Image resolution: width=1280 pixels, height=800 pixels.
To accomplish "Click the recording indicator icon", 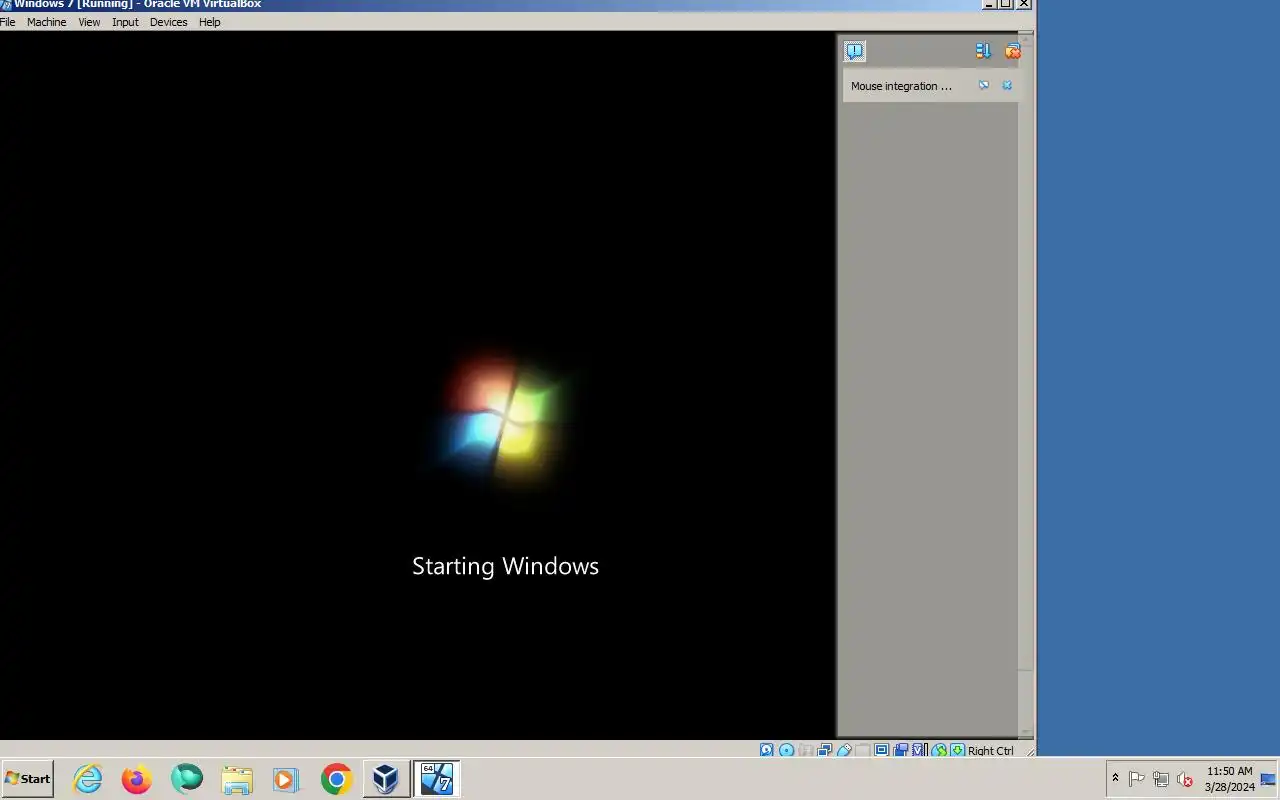I will [x=901, y=750].
